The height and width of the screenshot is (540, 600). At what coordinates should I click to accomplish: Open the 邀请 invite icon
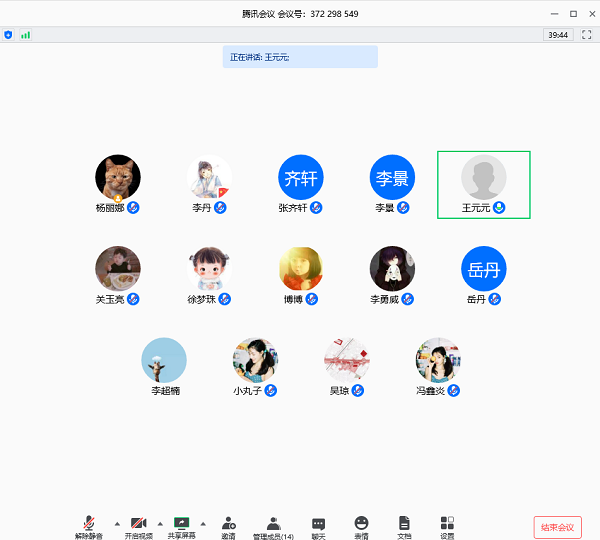229,523
